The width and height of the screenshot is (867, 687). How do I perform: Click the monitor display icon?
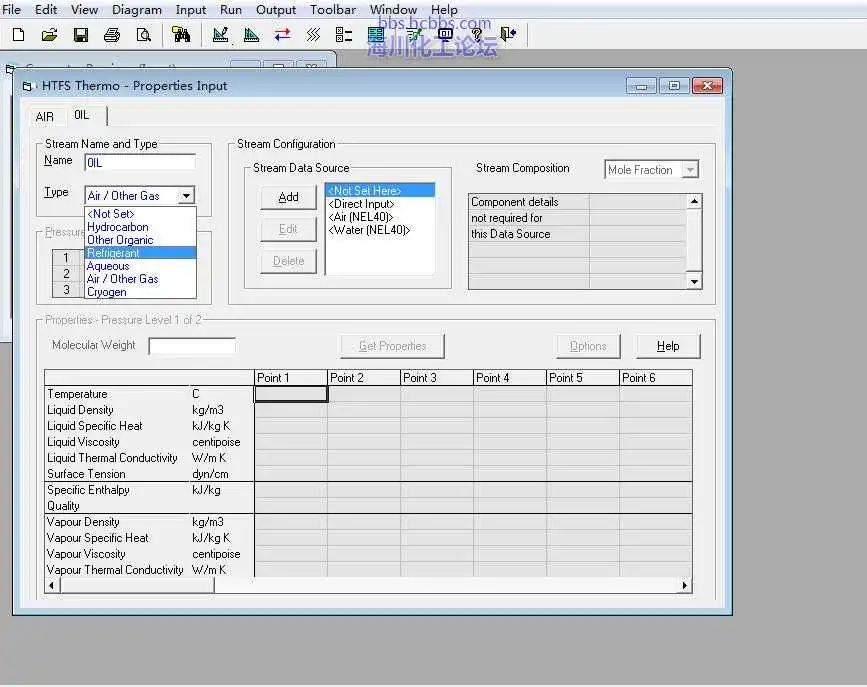445,35
